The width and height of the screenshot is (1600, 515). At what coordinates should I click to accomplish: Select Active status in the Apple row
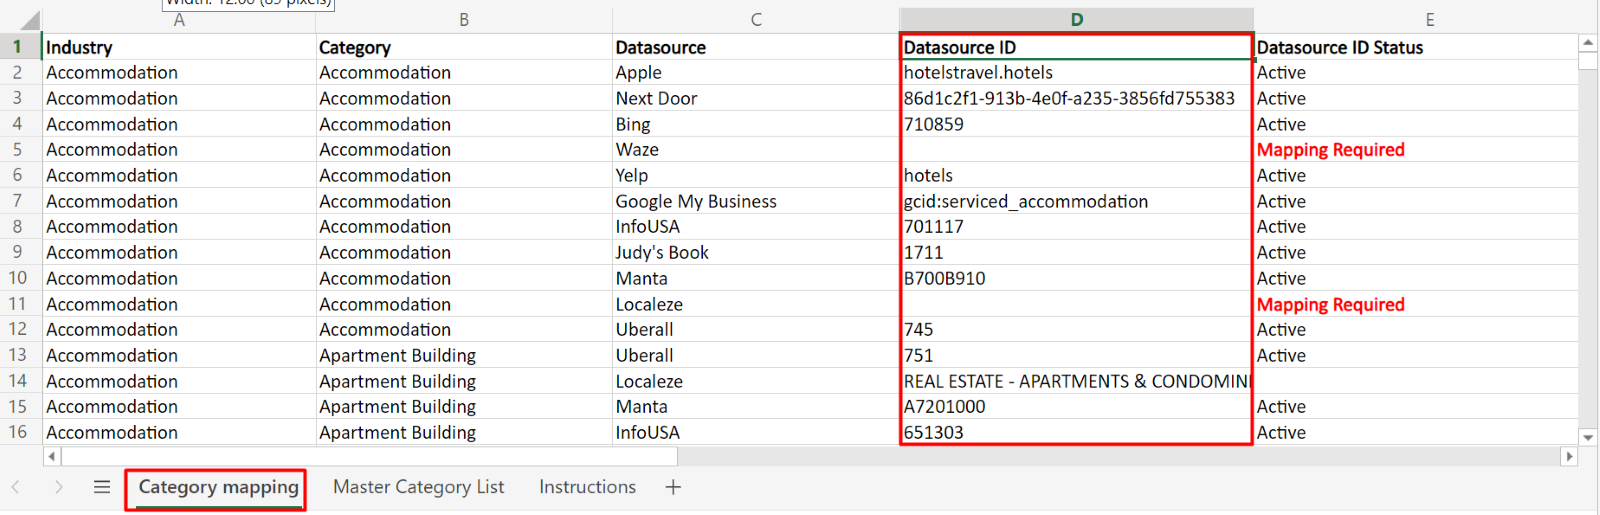[1416, 72]
